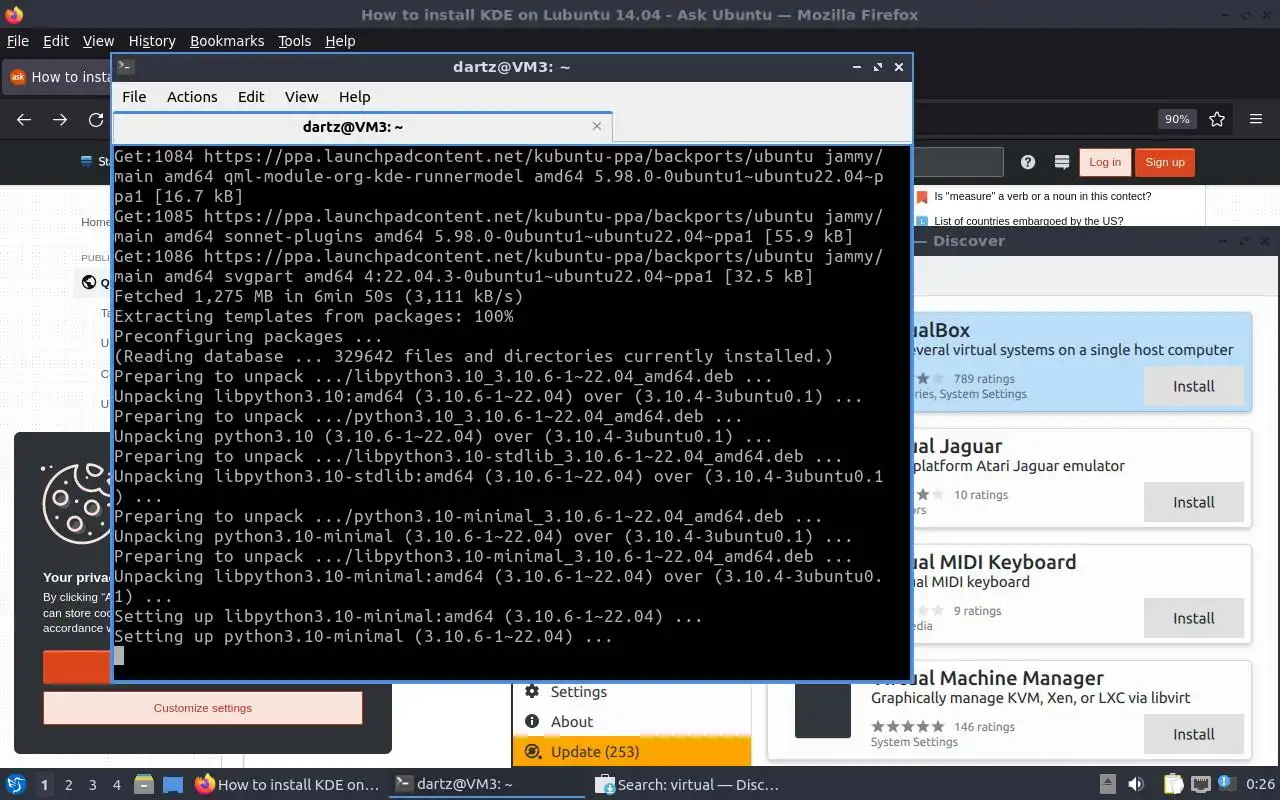
Task: Install Virtual Jaguar in Discover
Action: point(1193,502)
